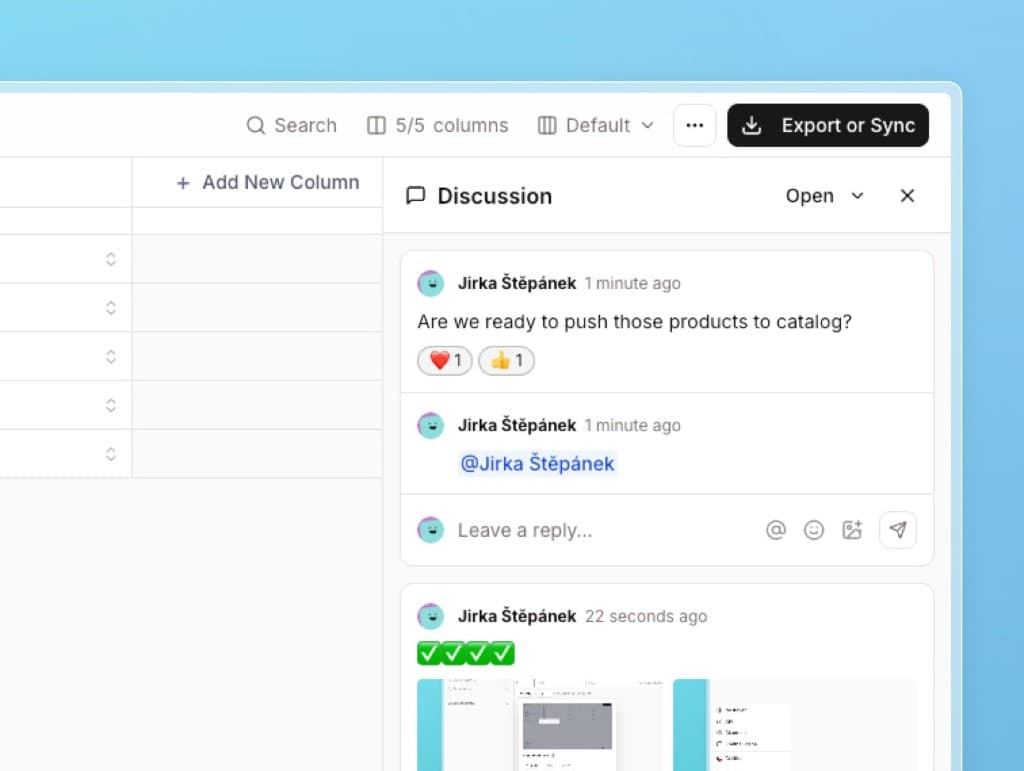Click the fourth row's up-down chevron
The image size is (1024, 771).
coord(110,405)
